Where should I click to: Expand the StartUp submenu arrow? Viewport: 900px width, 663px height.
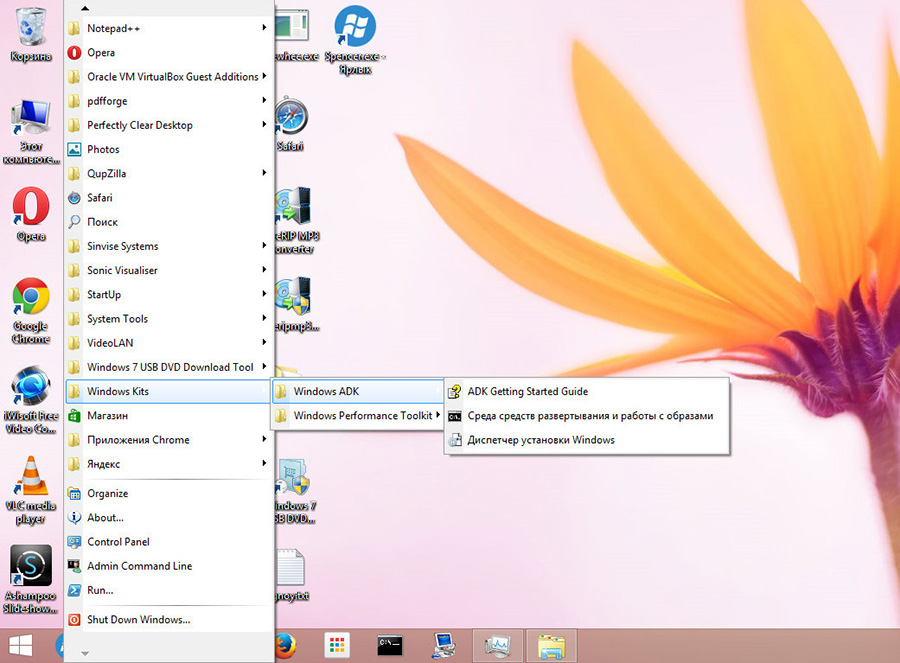point(264,293)
